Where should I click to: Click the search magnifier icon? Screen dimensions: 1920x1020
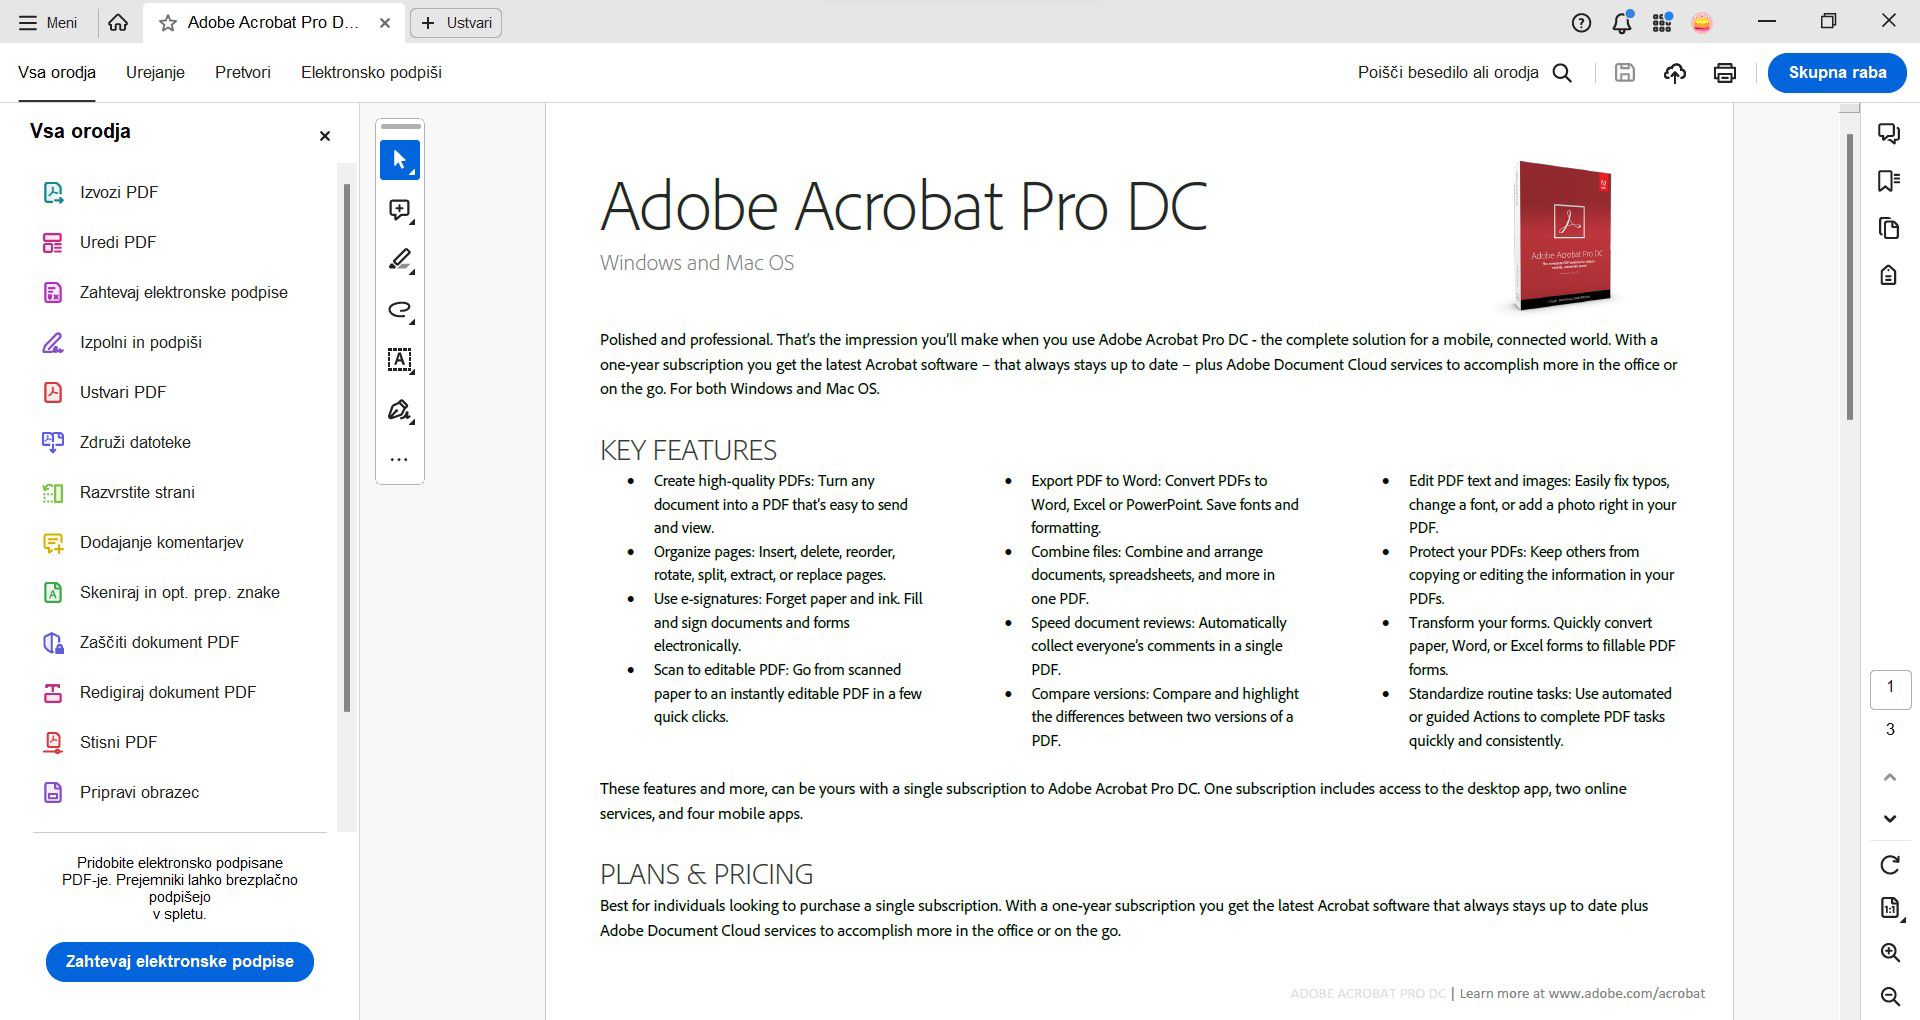click(x=1562, y=72)
